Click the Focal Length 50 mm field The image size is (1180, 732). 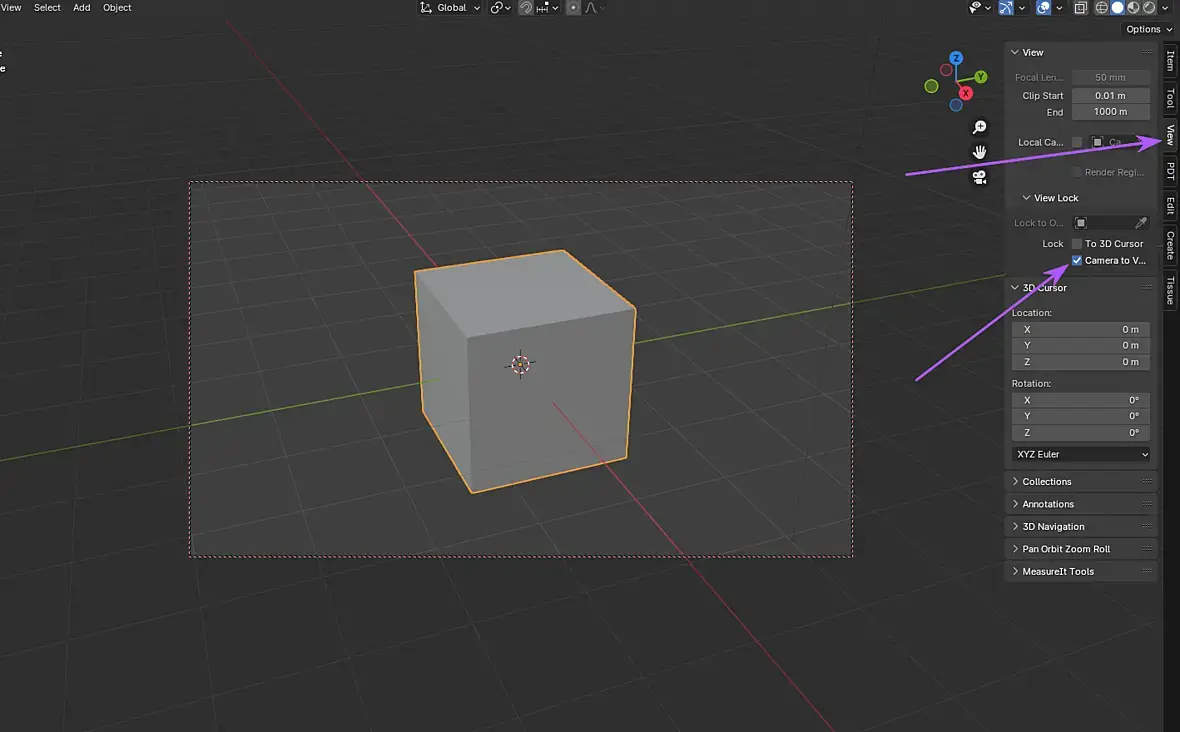1111,77
